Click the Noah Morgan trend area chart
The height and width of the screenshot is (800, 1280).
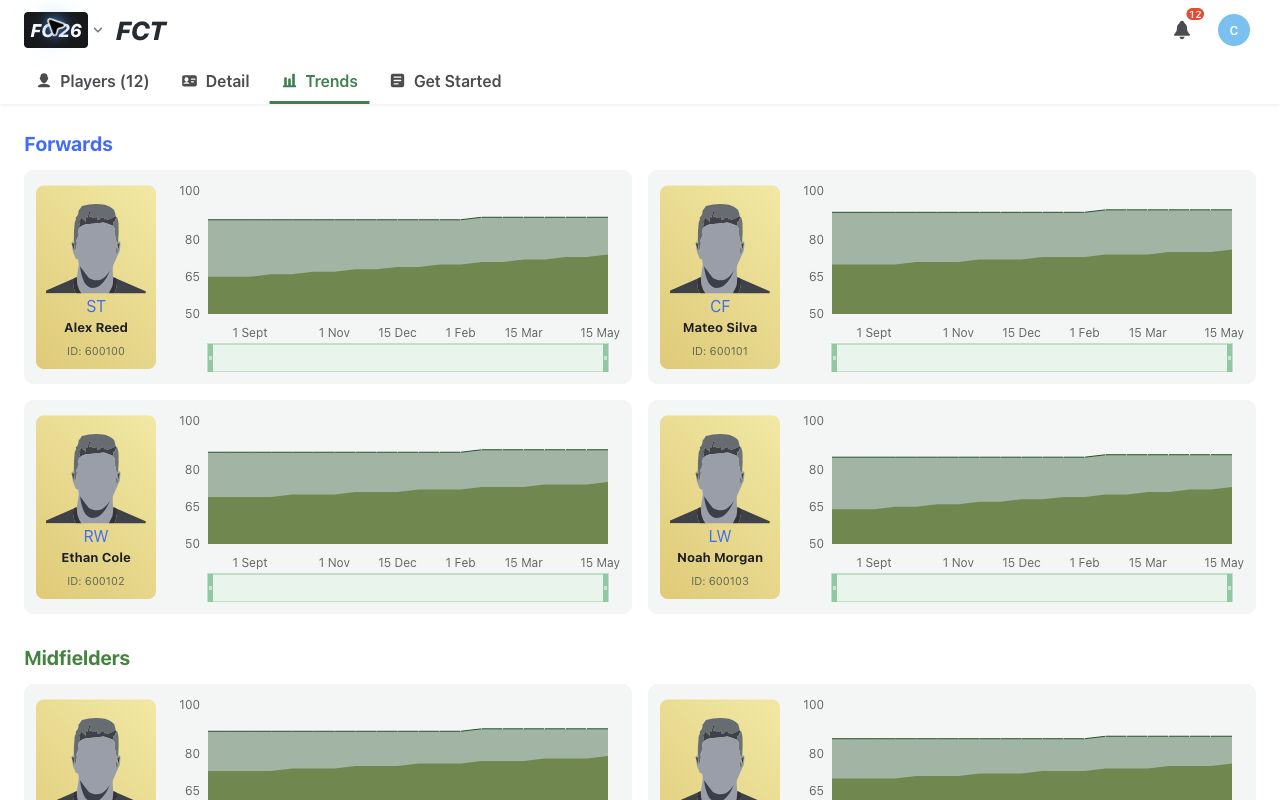1032,498
